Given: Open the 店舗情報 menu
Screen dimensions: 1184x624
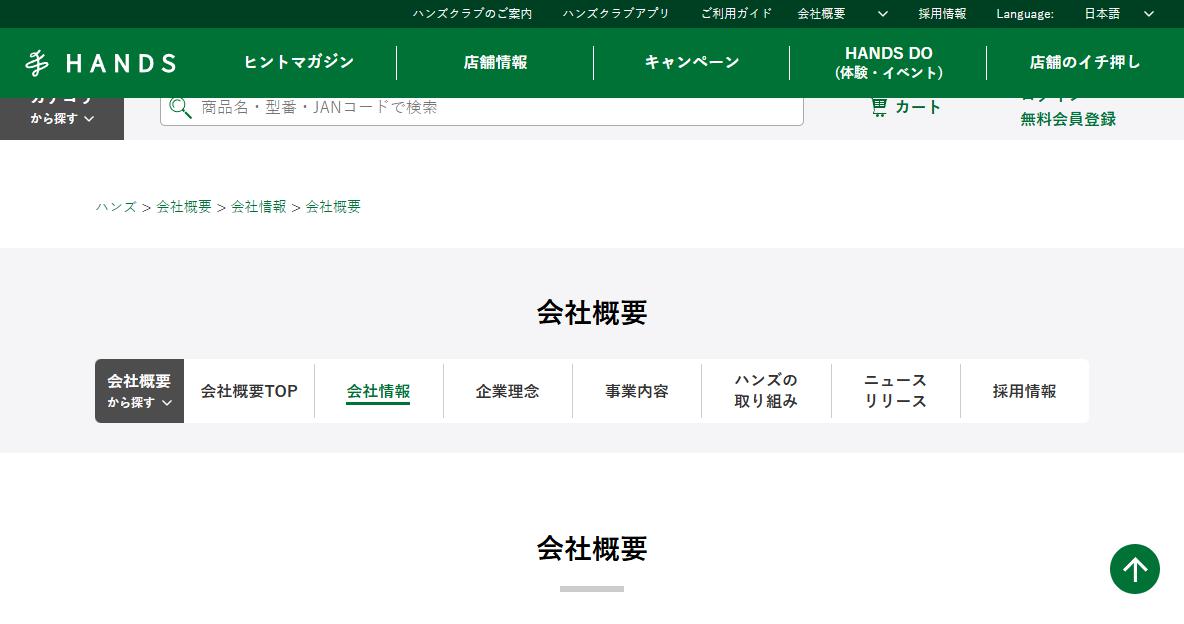Looking at the screenshot, I should coord(495,62).
